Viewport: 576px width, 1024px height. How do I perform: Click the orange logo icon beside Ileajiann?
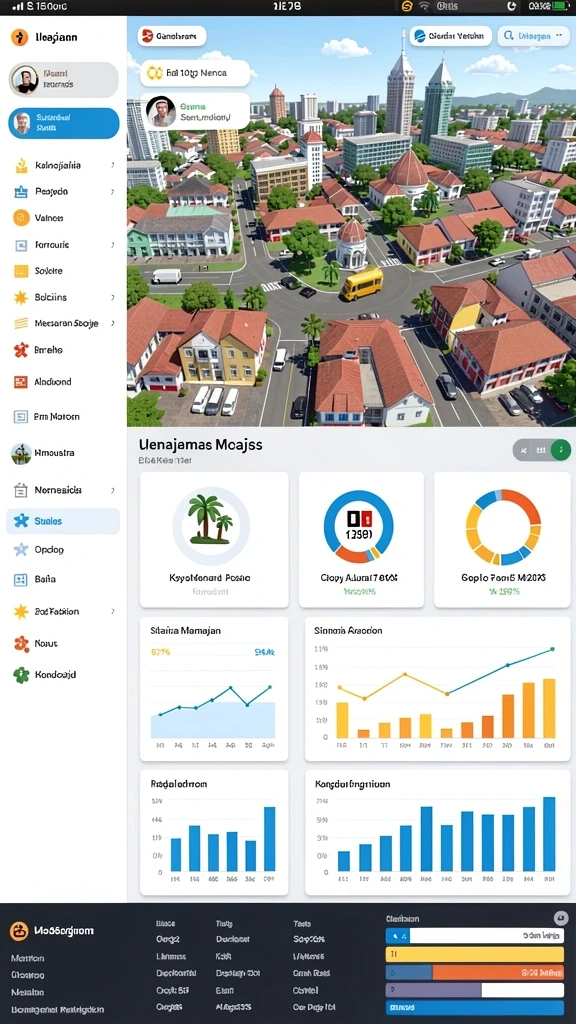(x=20, y=37)
